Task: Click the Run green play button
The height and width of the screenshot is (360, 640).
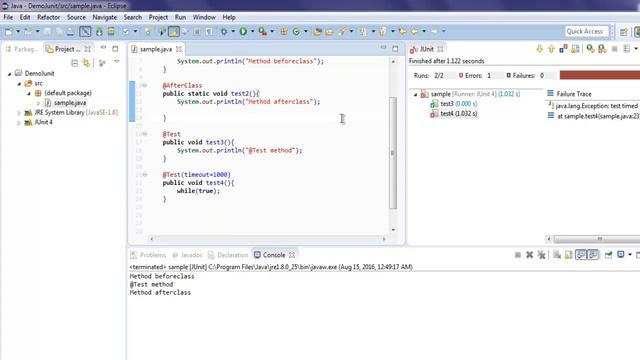Action: tap(243, 31)
